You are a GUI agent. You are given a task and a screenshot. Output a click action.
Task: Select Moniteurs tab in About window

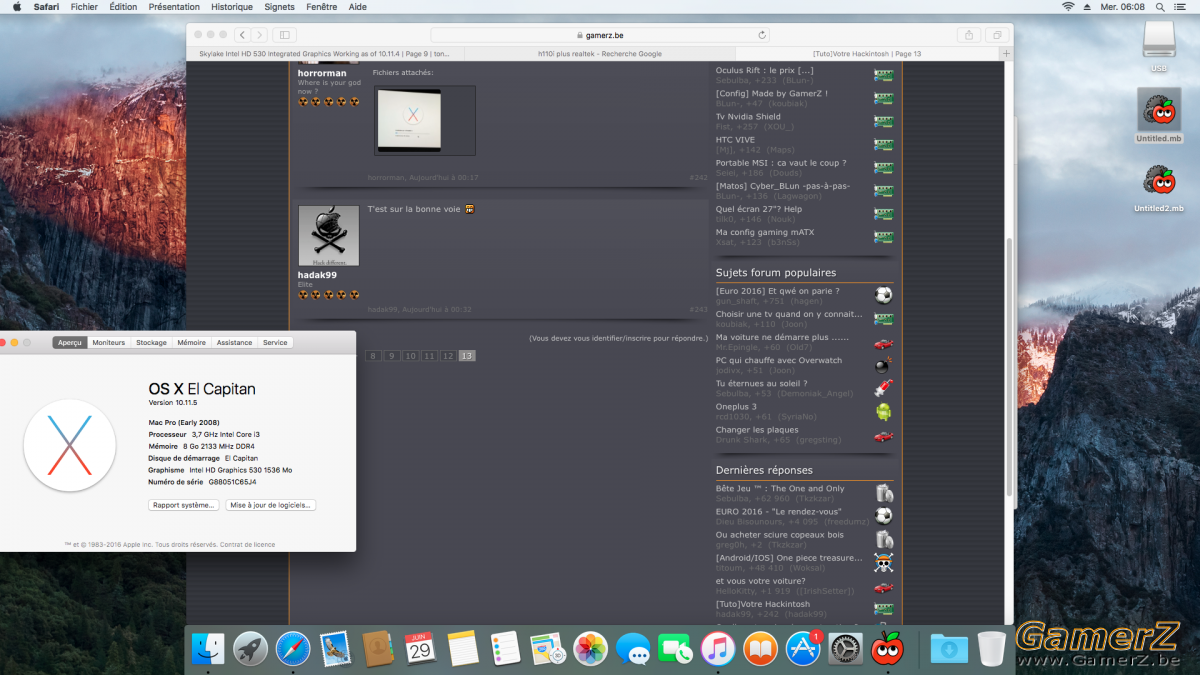coord(109,343)
